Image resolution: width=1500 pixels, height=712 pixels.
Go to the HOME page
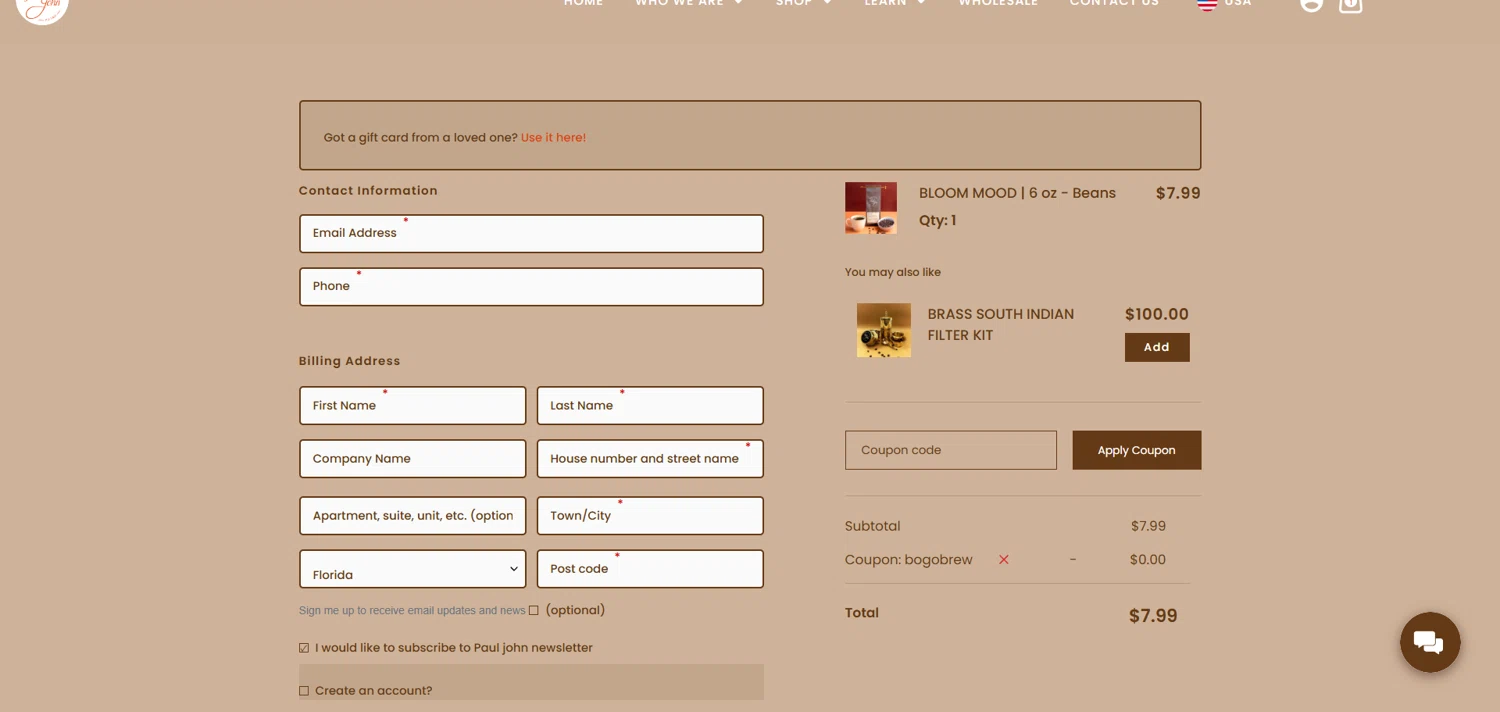[x=584, y=3]
